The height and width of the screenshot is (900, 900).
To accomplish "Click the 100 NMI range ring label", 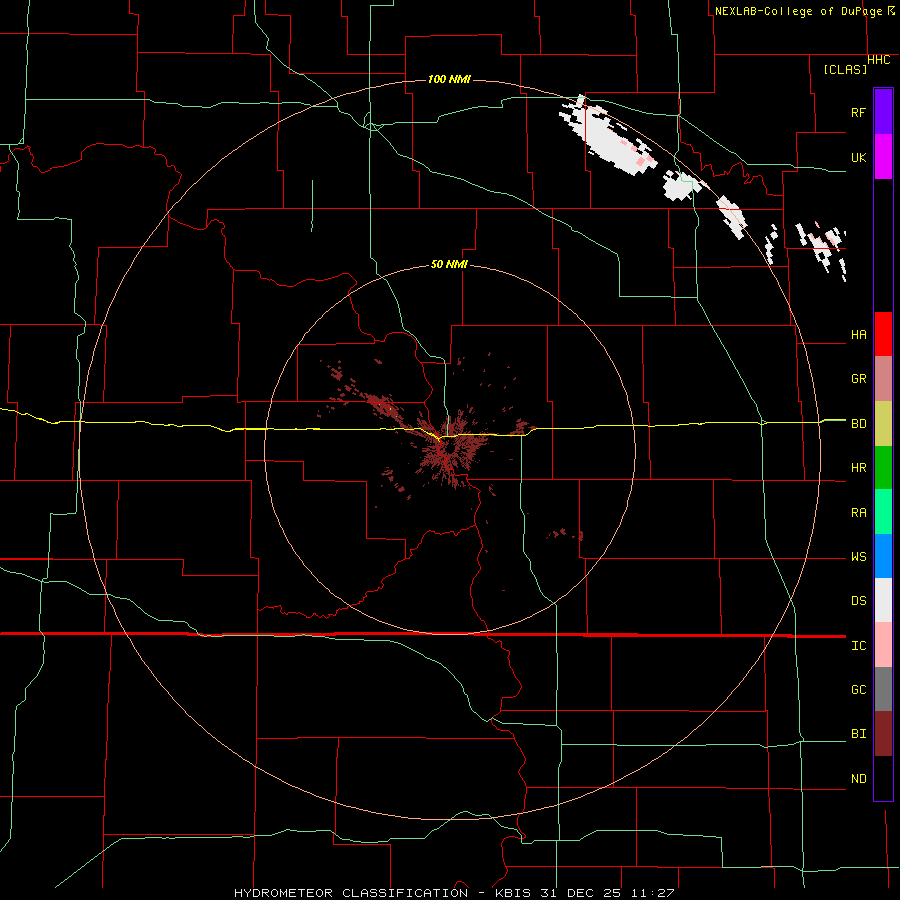I will pos(449,79).
